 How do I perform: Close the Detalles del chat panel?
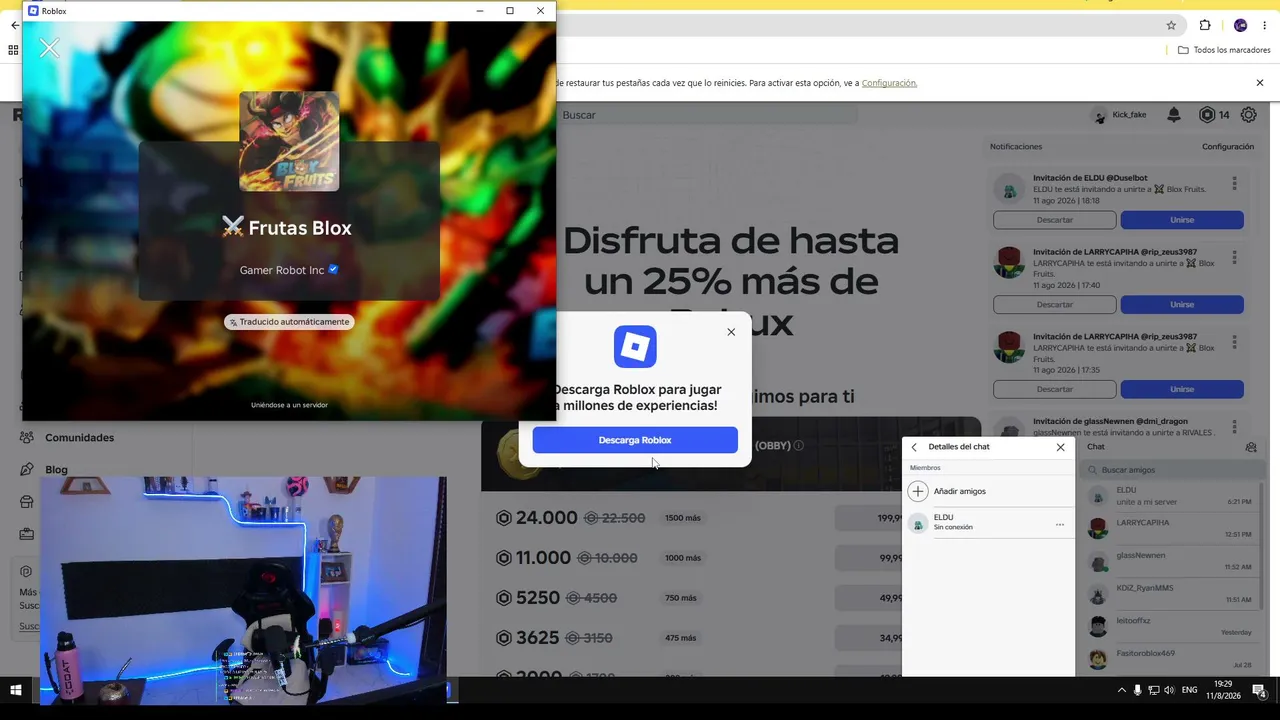tap(1061, 447)
